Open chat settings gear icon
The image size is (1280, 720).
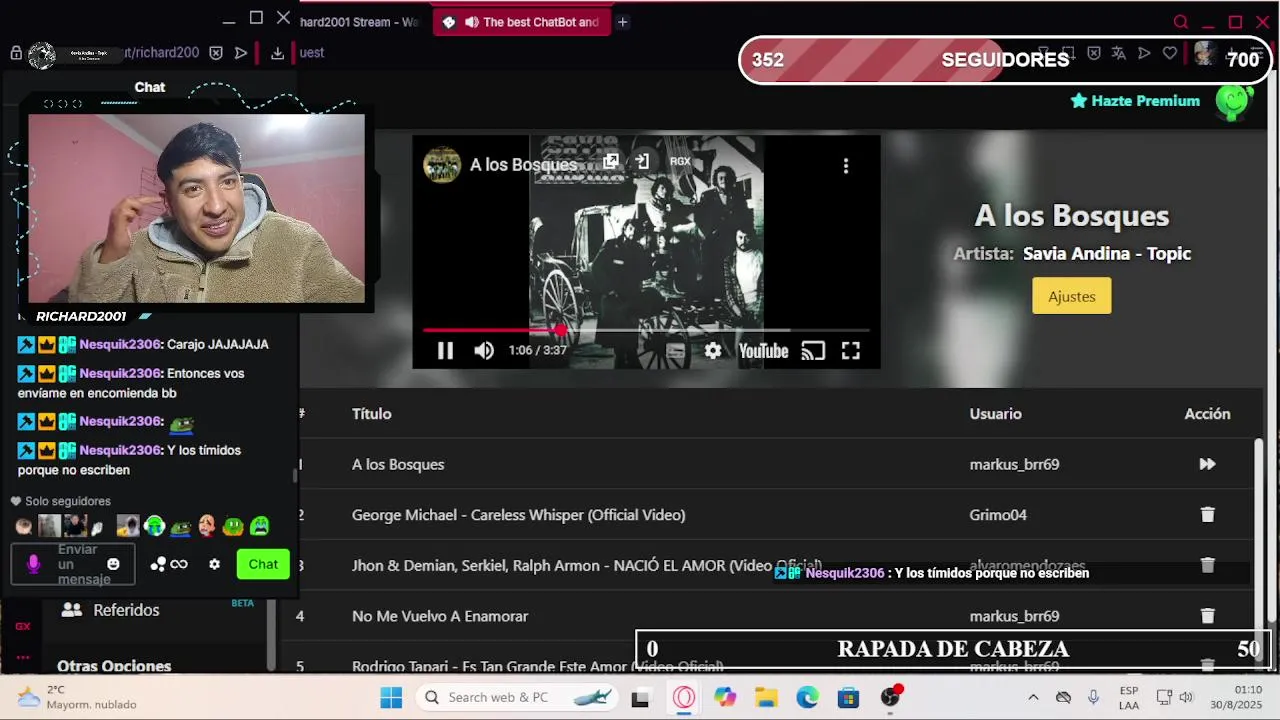214,564
